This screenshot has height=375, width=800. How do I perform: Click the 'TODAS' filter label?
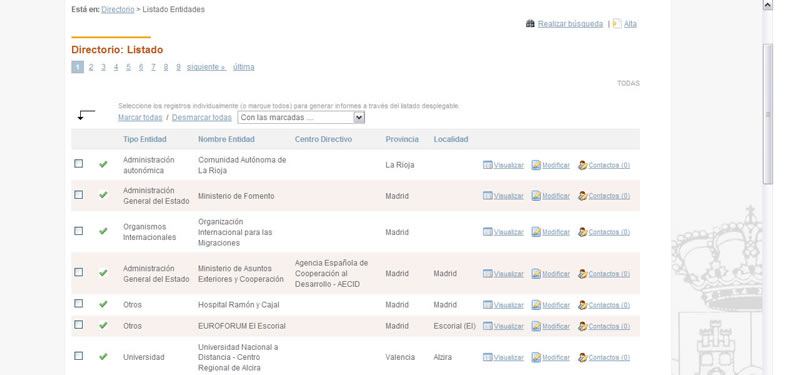629,83
